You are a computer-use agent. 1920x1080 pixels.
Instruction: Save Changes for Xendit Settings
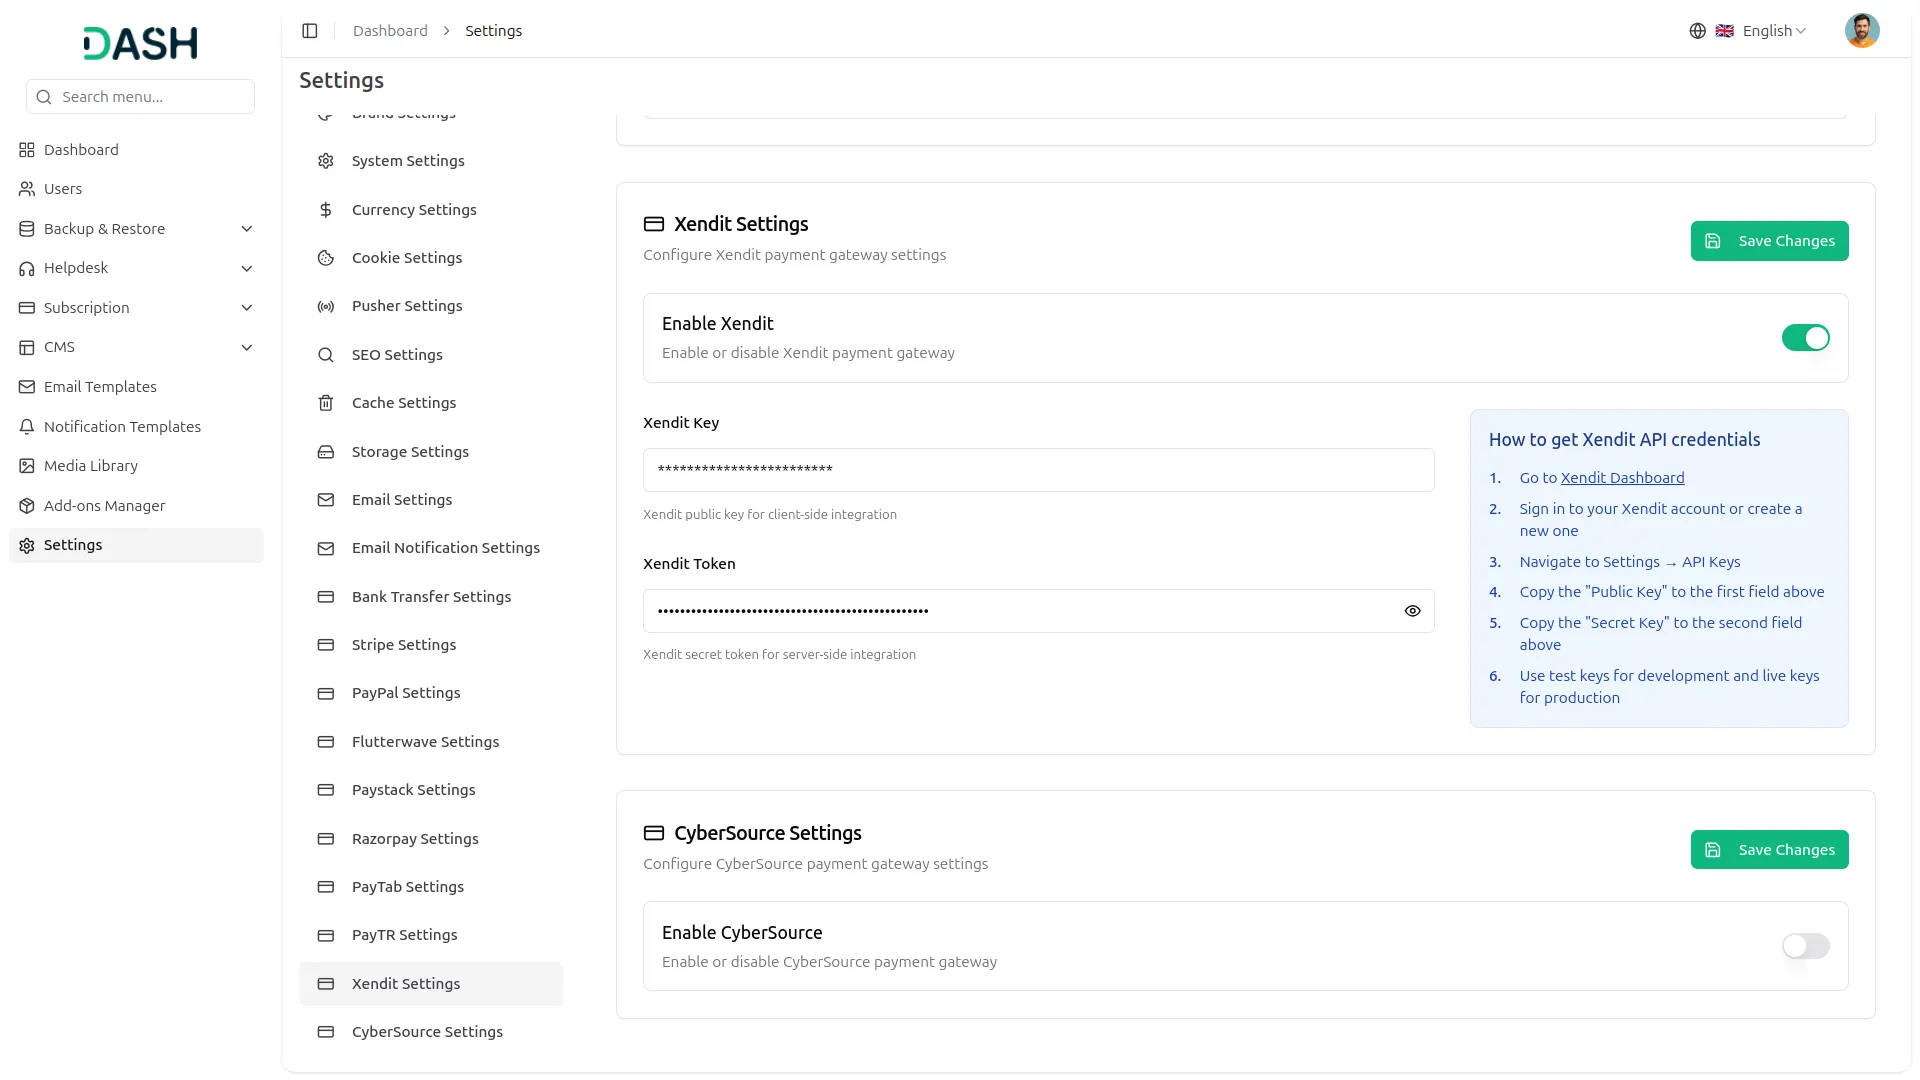1769,241
